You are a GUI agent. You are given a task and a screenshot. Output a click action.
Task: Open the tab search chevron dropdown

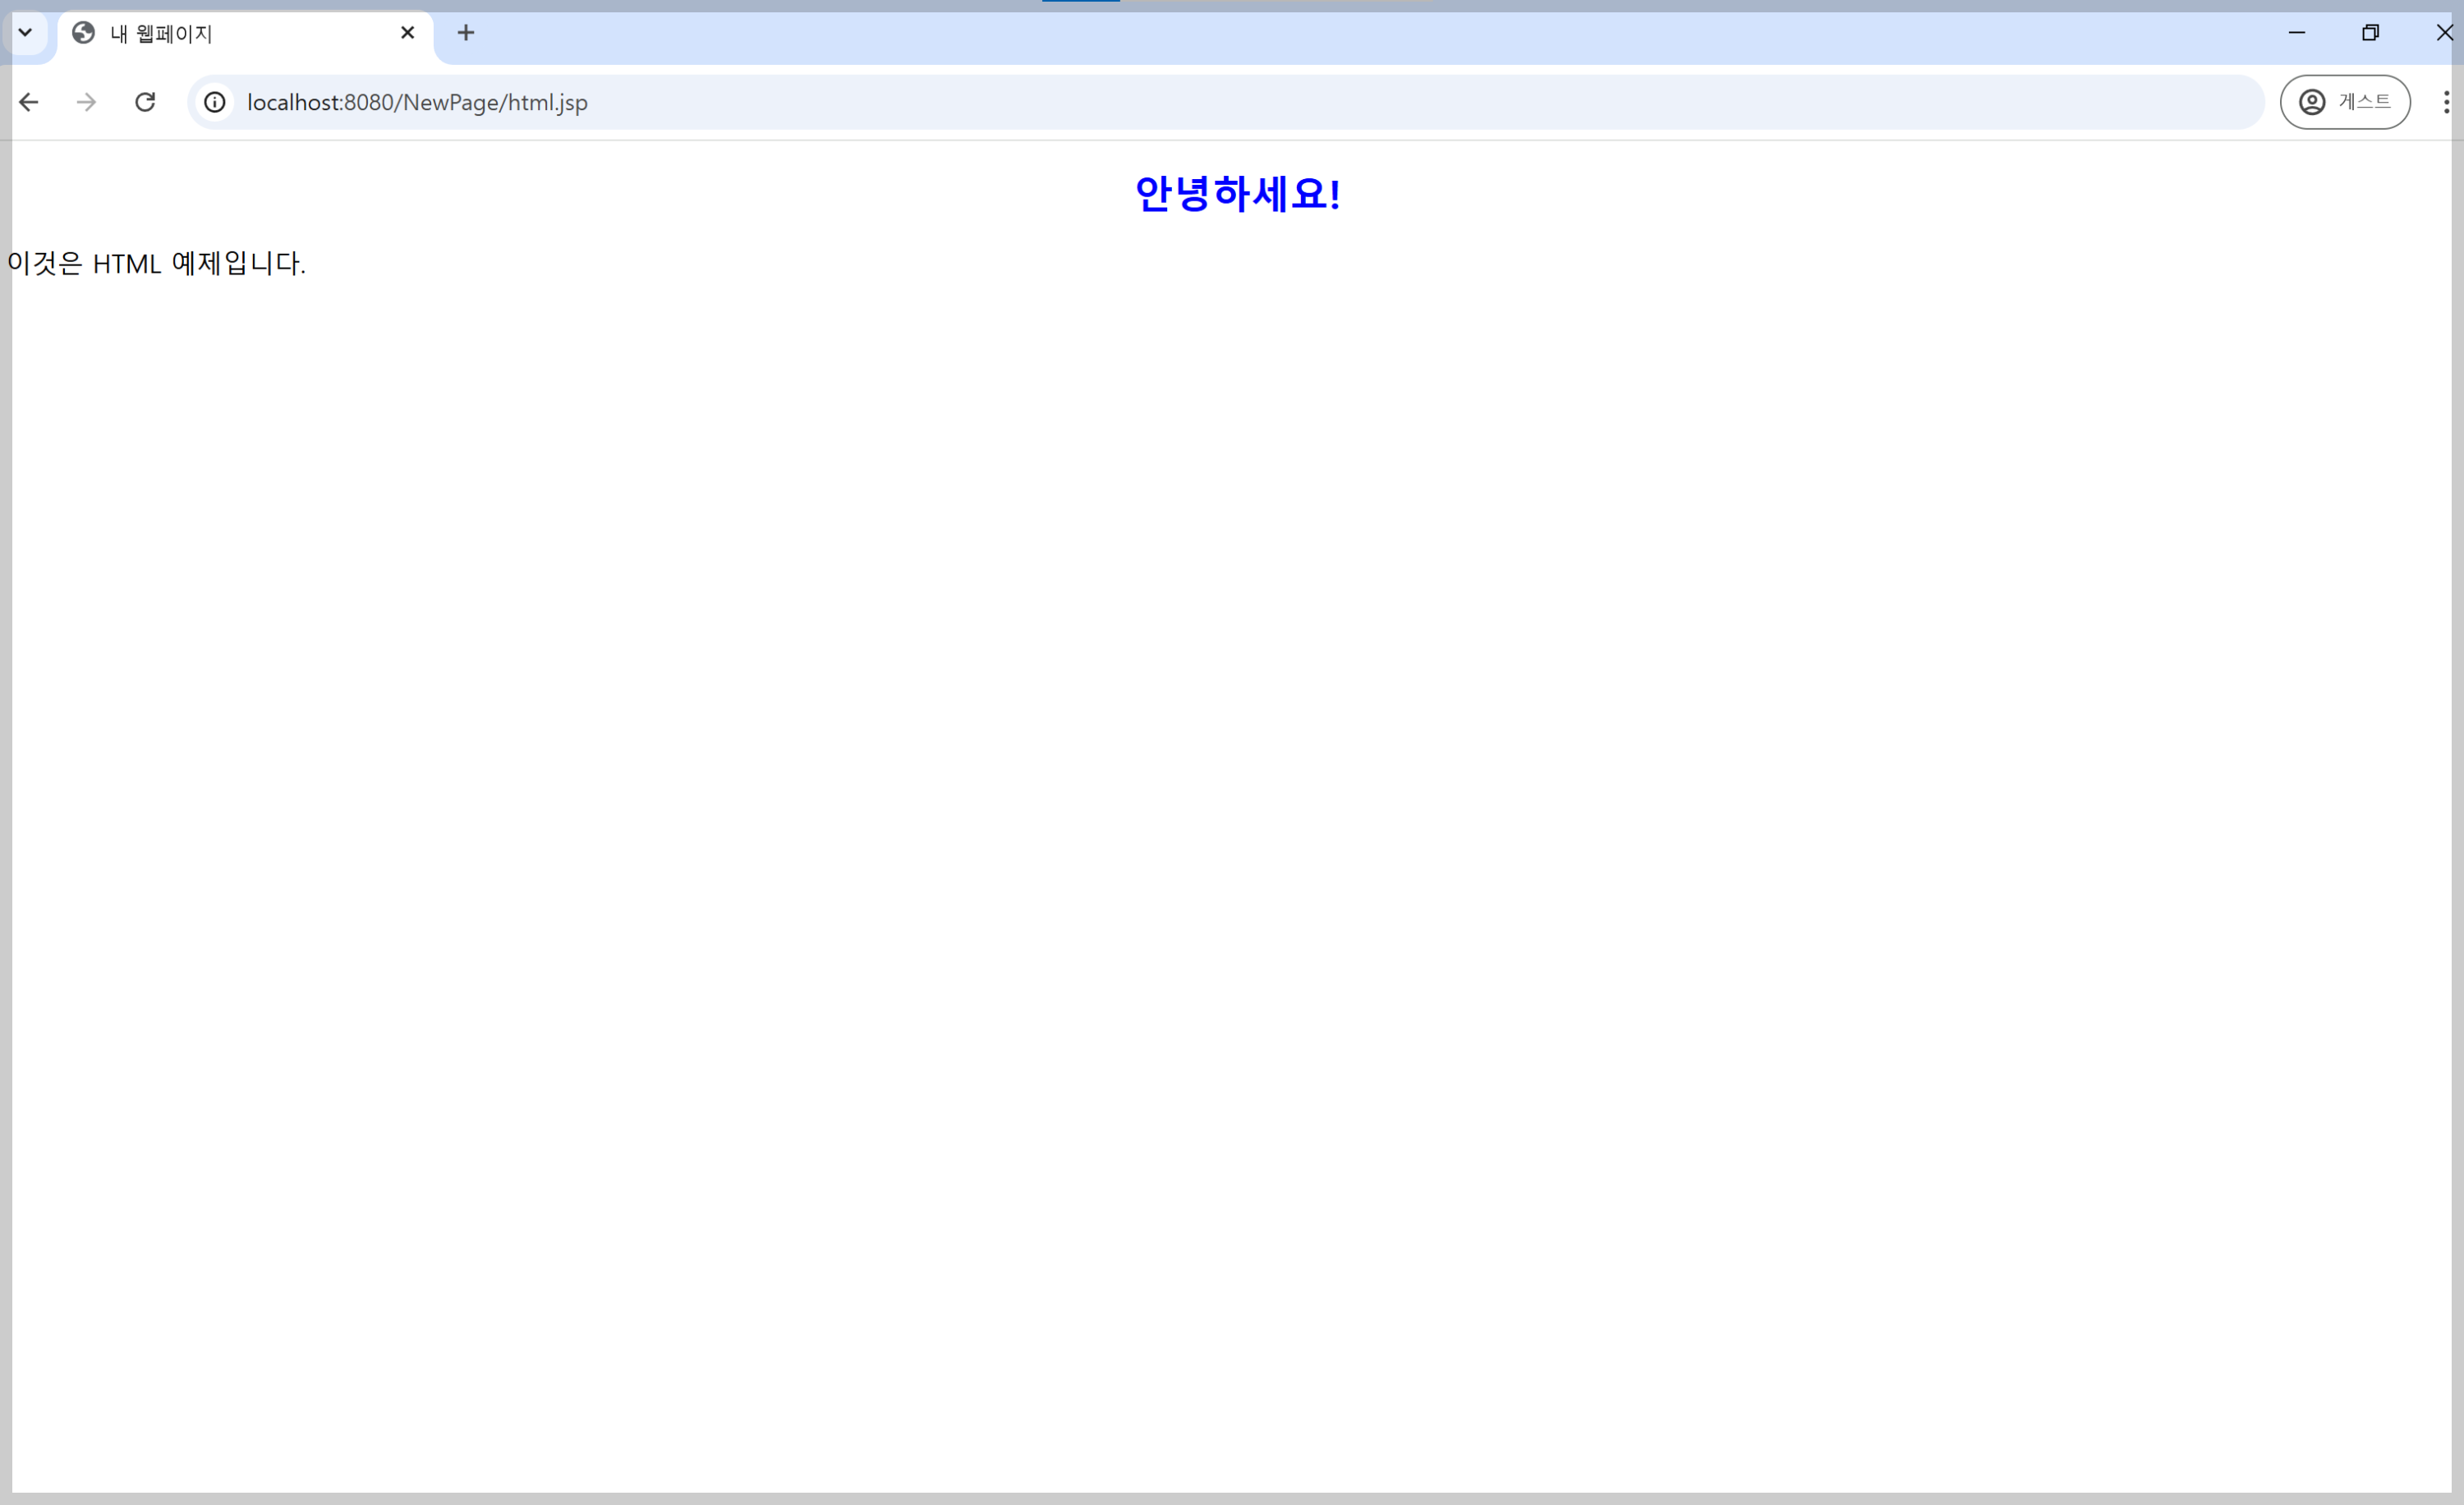25,33
